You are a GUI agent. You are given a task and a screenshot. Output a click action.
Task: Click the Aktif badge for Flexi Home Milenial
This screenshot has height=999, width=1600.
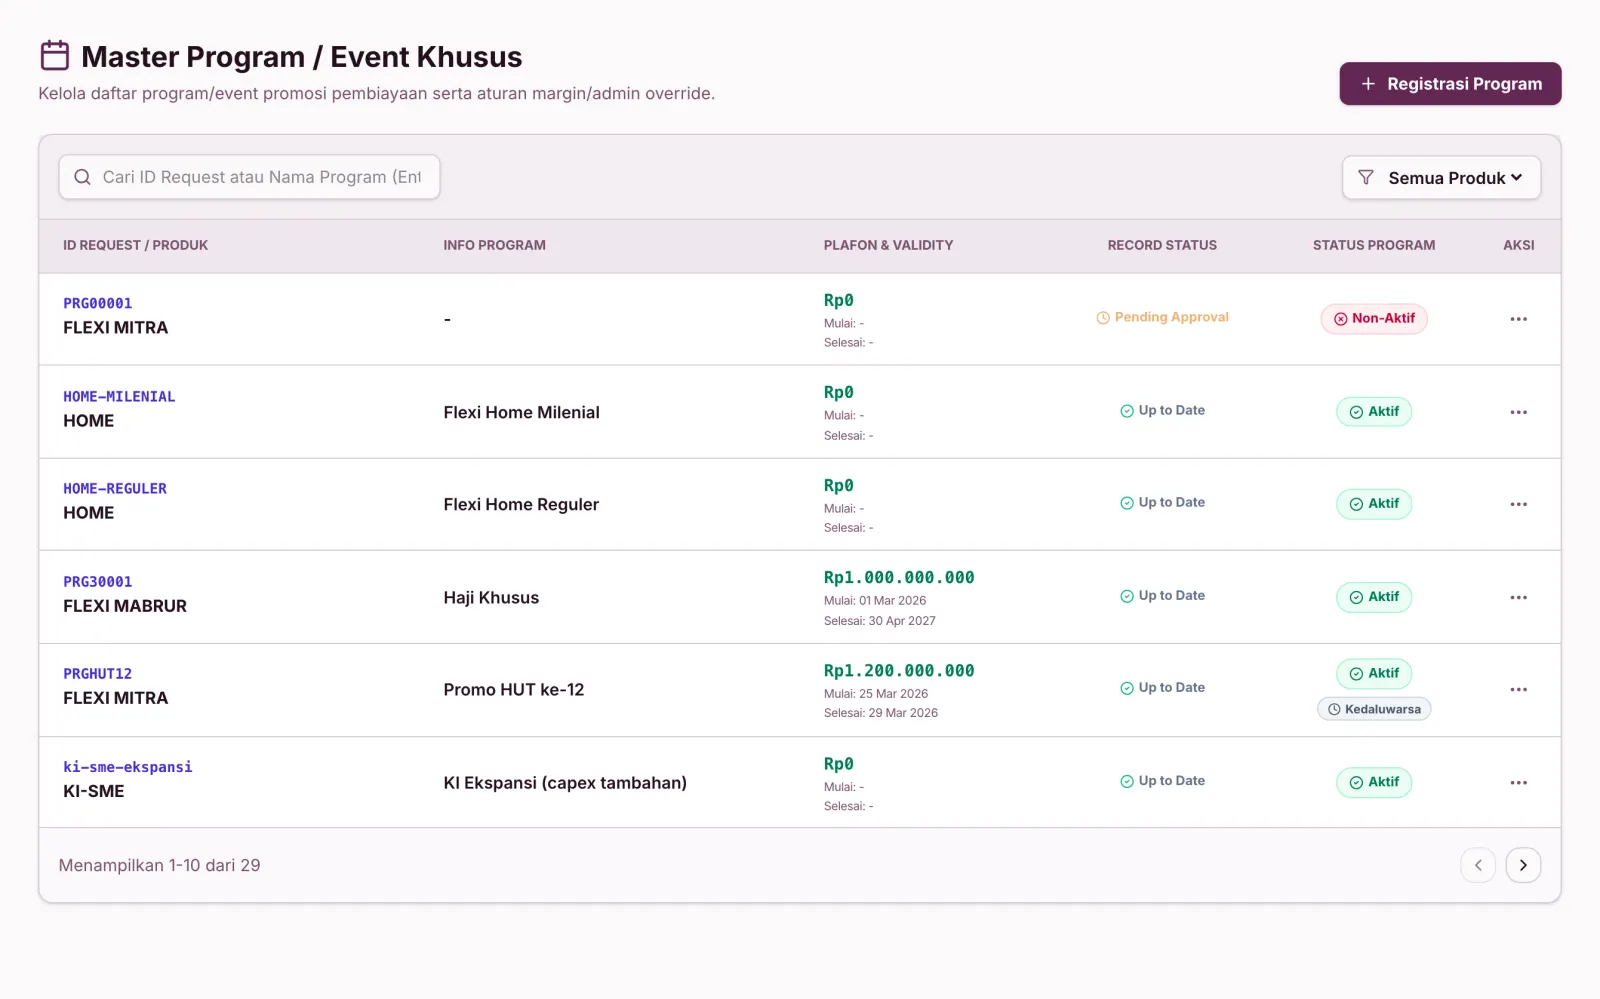pyautogui.click(x=1374, y=412)
